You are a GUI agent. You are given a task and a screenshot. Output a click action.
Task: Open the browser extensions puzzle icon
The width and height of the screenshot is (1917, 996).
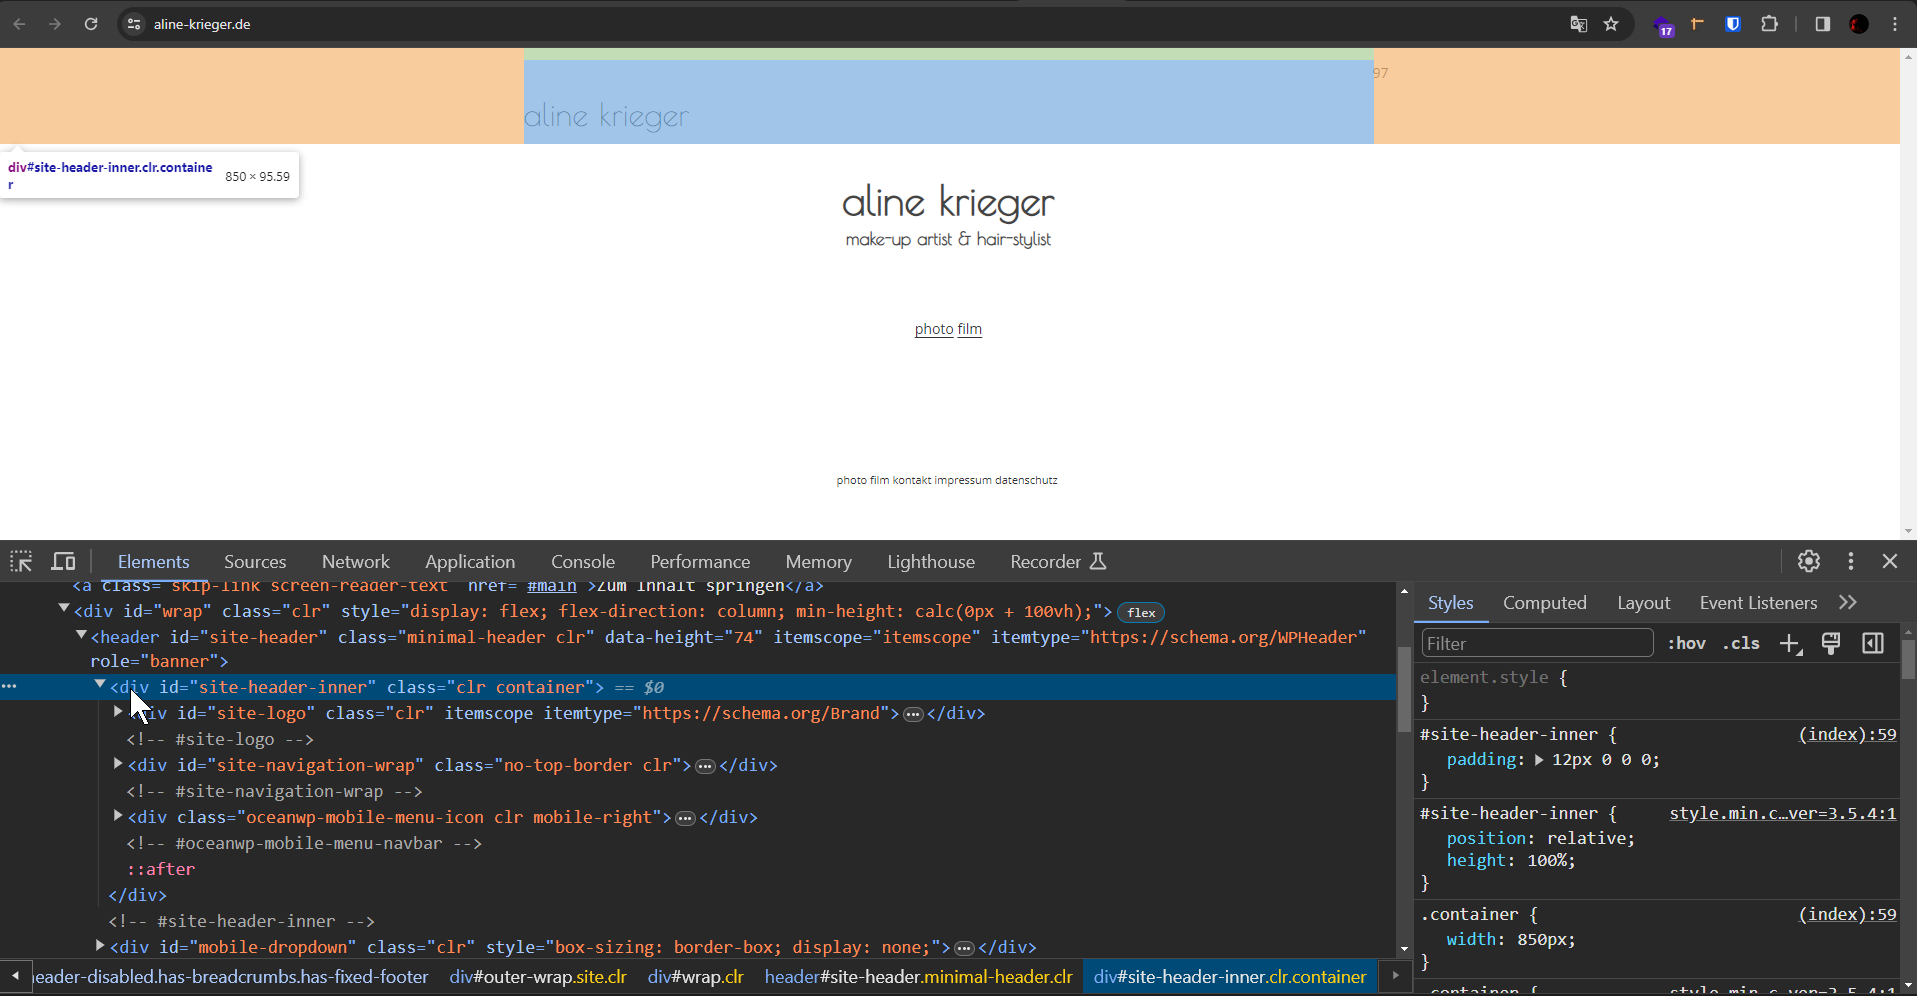point(1769,24)
